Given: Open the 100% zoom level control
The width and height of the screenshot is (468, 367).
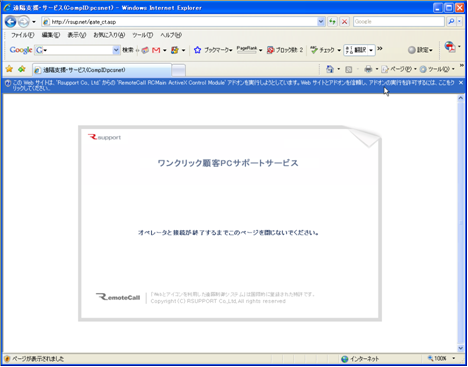Looking at the screenshot, I should [x=442, y=359].
